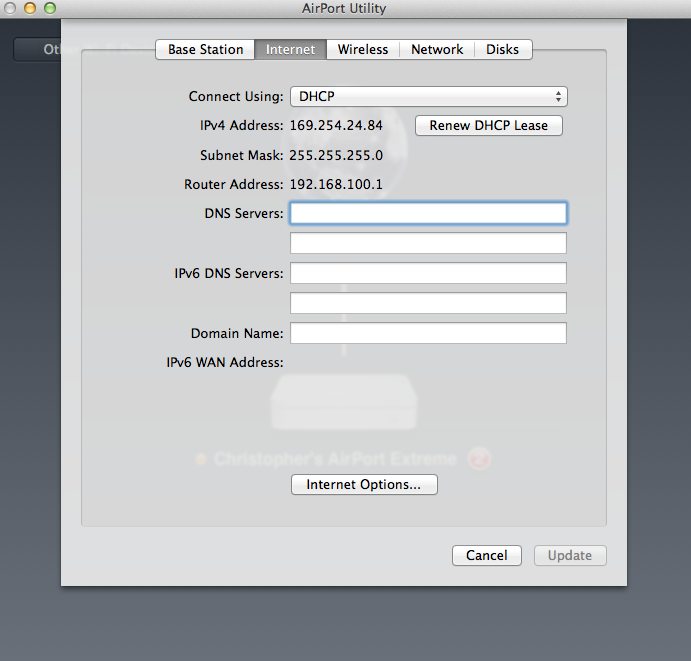Screen dimensions: 691x661
Task: Click the AirPort Utility window title
Action: click(x=344, y=8)
